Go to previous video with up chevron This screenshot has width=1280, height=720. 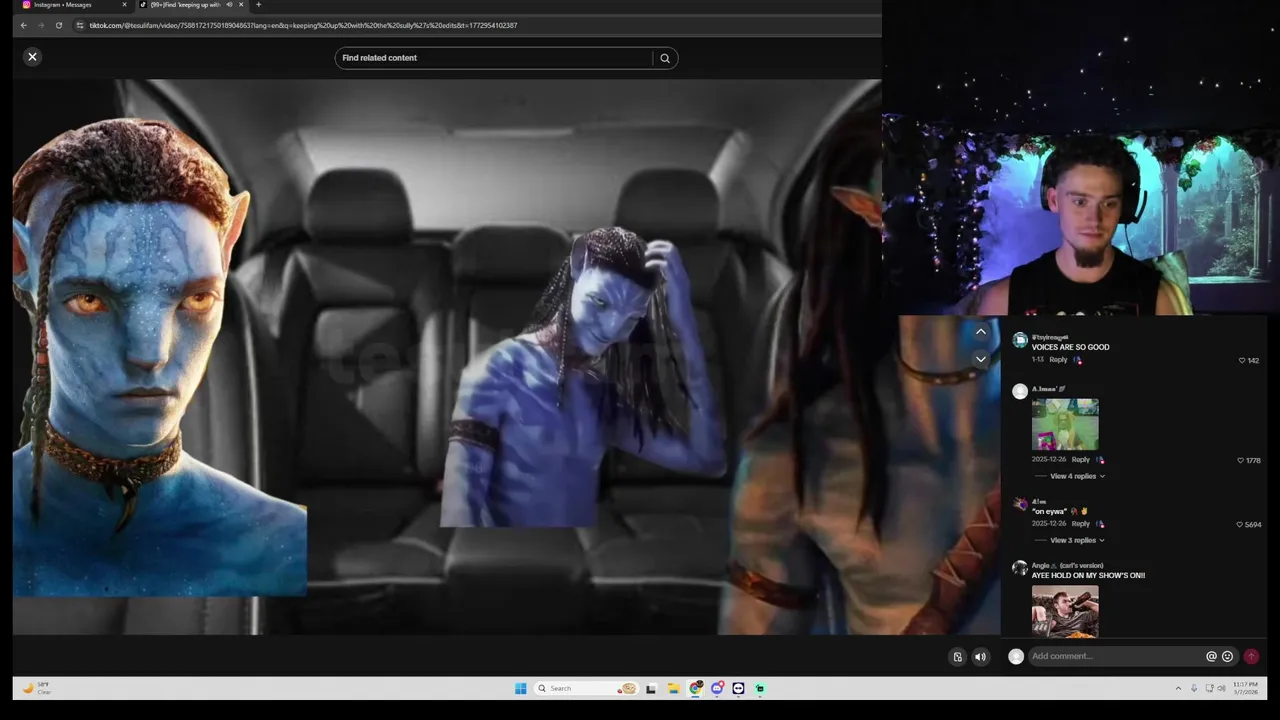click(x=981, y=332)
